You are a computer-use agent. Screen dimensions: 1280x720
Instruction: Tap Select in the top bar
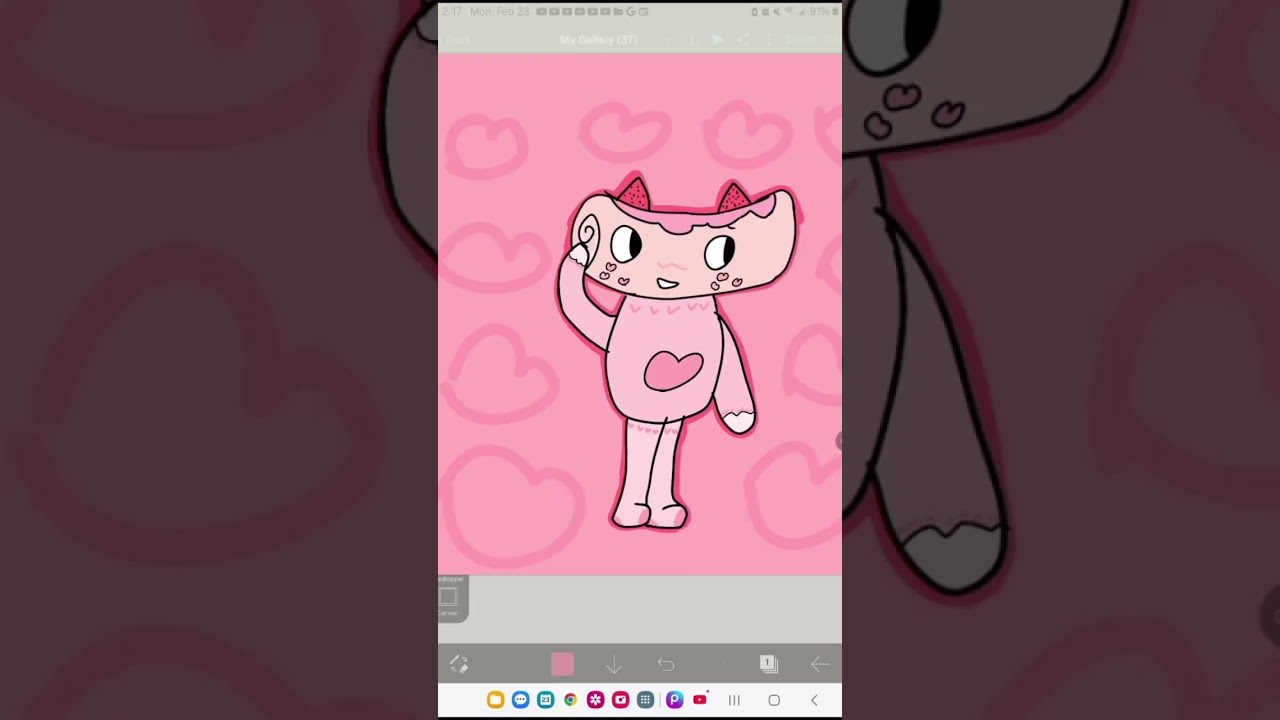click(x=800, y=40)
